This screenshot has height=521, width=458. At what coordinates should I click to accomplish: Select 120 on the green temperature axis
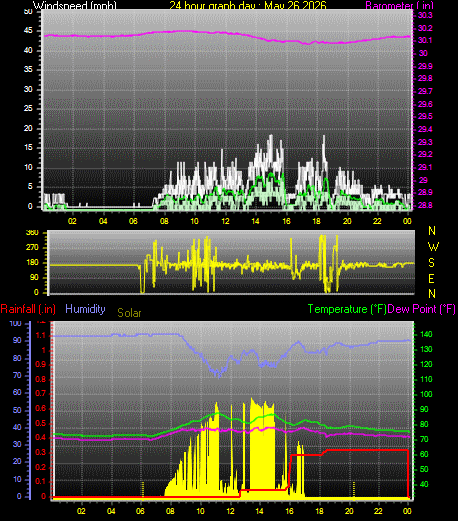[426, 364]
